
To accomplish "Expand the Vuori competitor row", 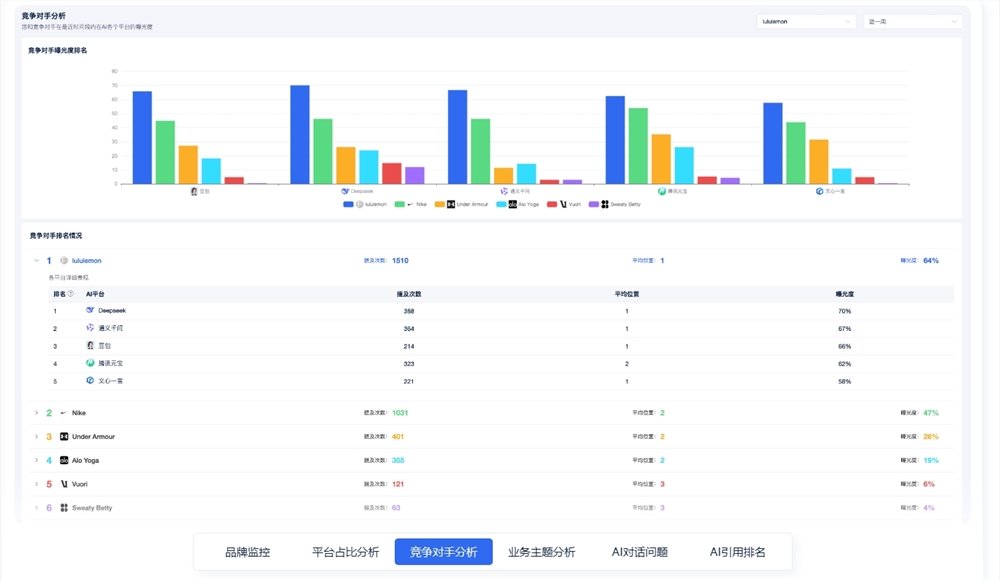I will point(36,484).
